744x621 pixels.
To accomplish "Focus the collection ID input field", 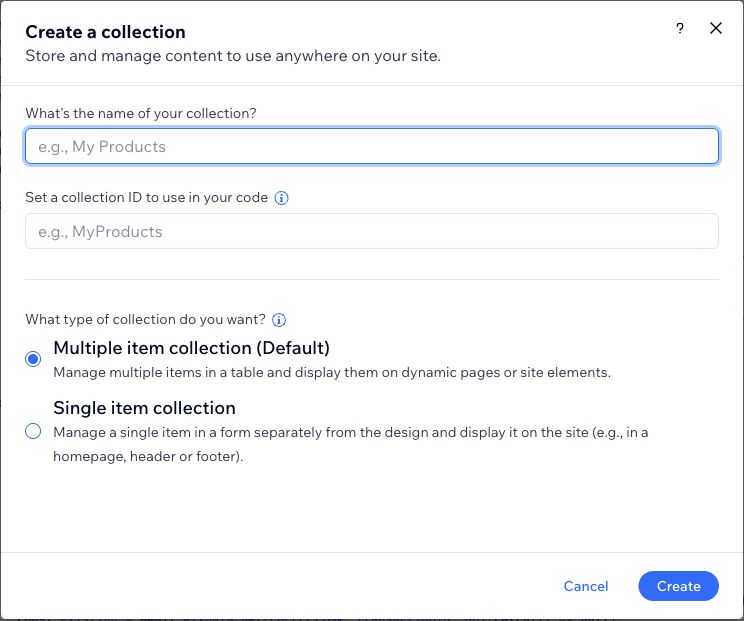I will click(x=372, y=231).
